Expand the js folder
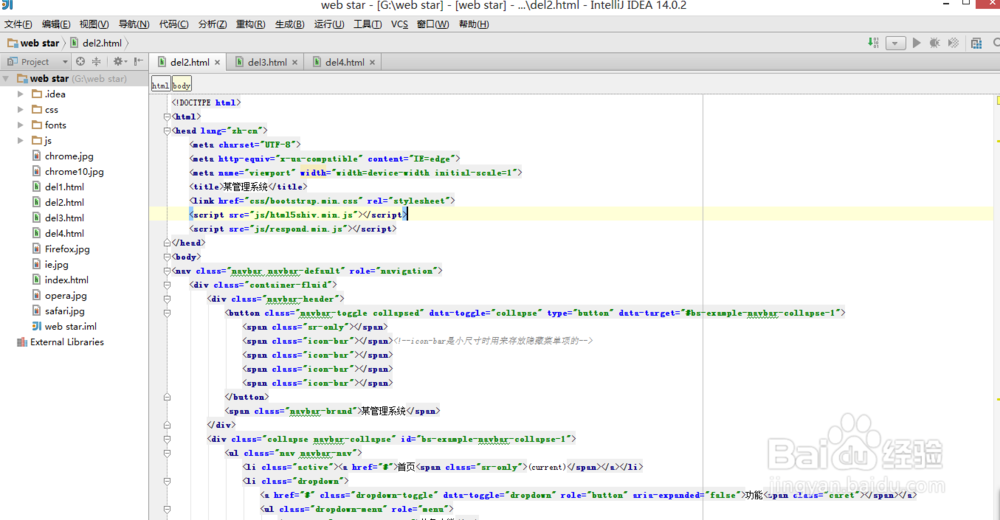This screenshot has width=1000, height=520. coord(20,140)
